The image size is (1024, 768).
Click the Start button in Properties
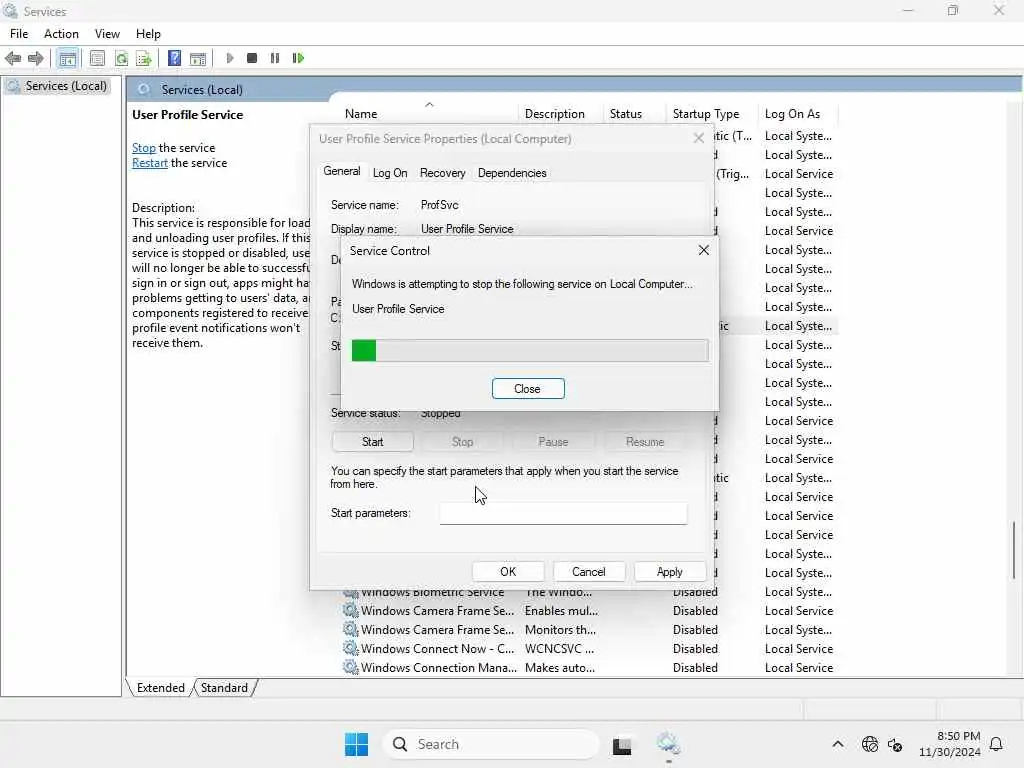(372, 441)
